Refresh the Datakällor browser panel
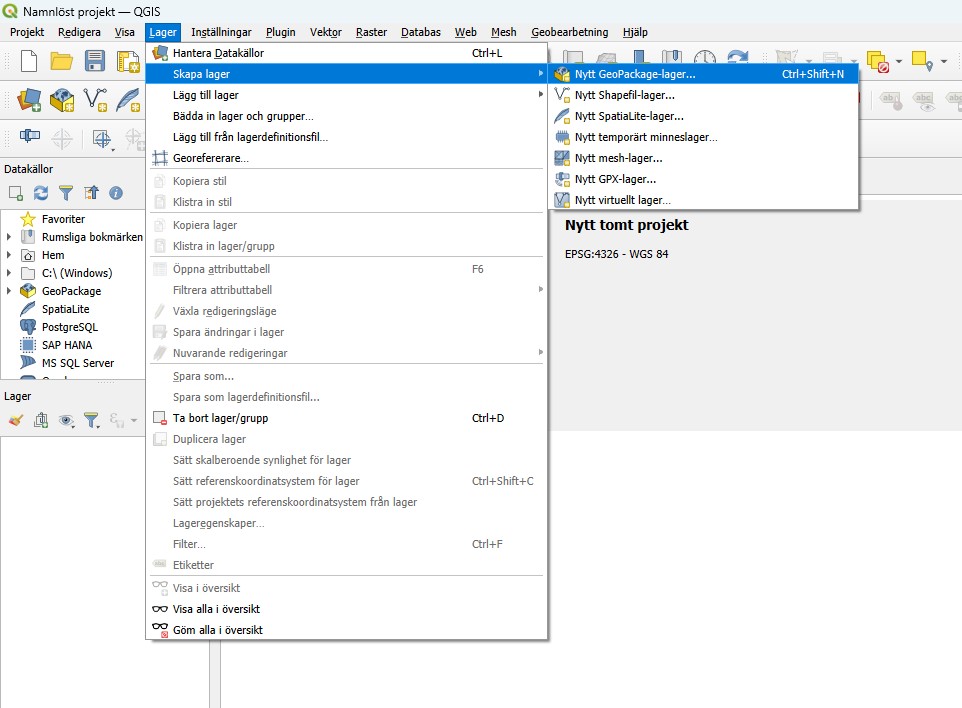Screen dimensions: 962x708 click(41, 193)
